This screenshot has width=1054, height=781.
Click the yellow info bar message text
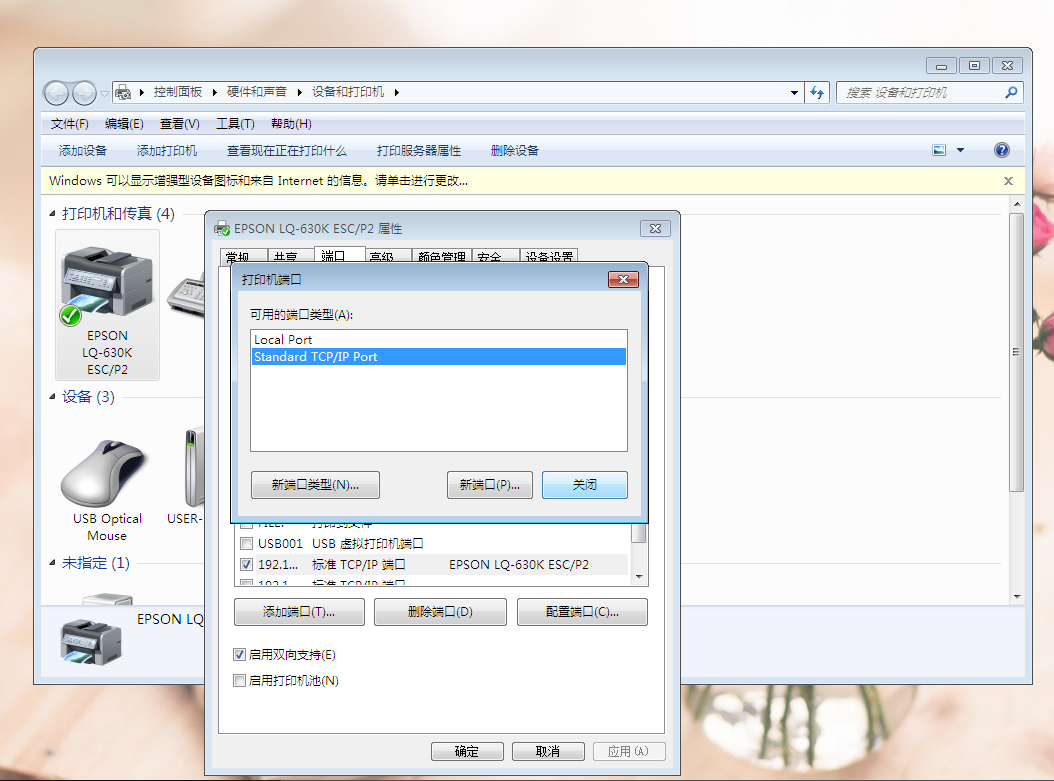(x=259, y=181)
